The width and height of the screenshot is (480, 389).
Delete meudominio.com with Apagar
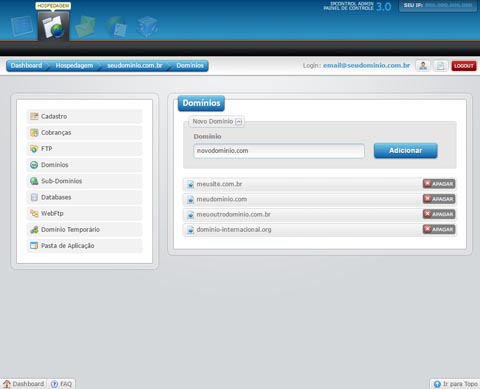pyautogui.click(x=439, y=199)
